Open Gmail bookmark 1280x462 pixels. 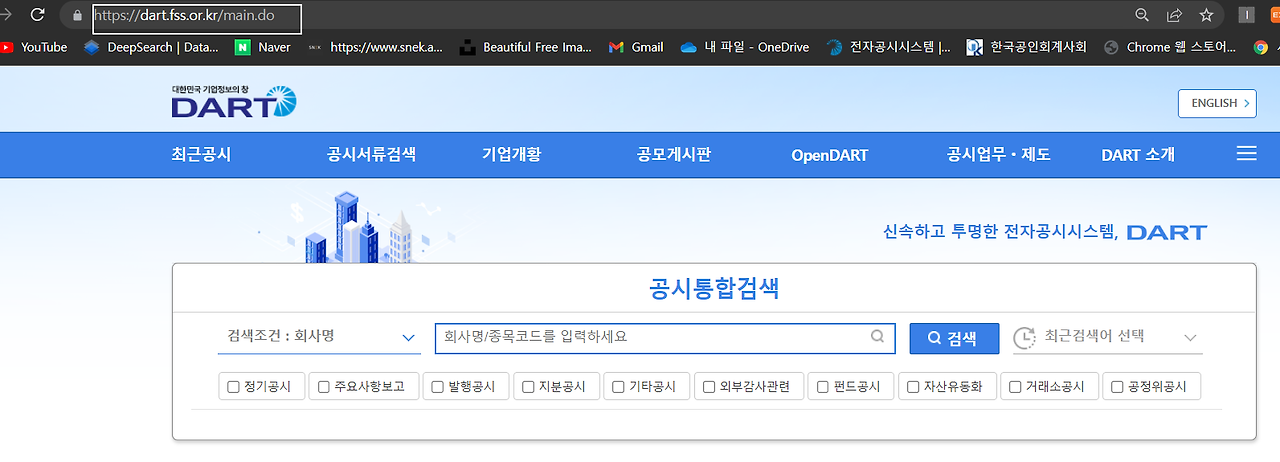coord(636,47)
